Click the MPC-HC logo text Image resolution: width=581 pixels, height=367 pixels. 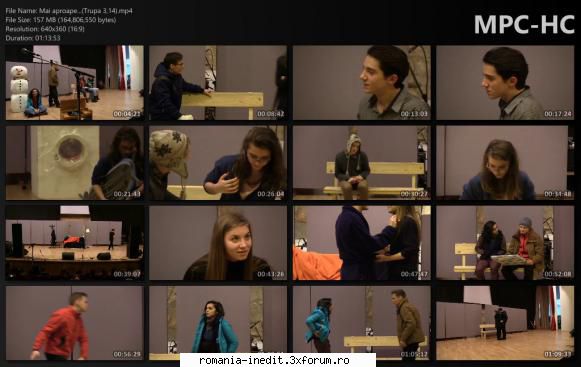point(524,25)
